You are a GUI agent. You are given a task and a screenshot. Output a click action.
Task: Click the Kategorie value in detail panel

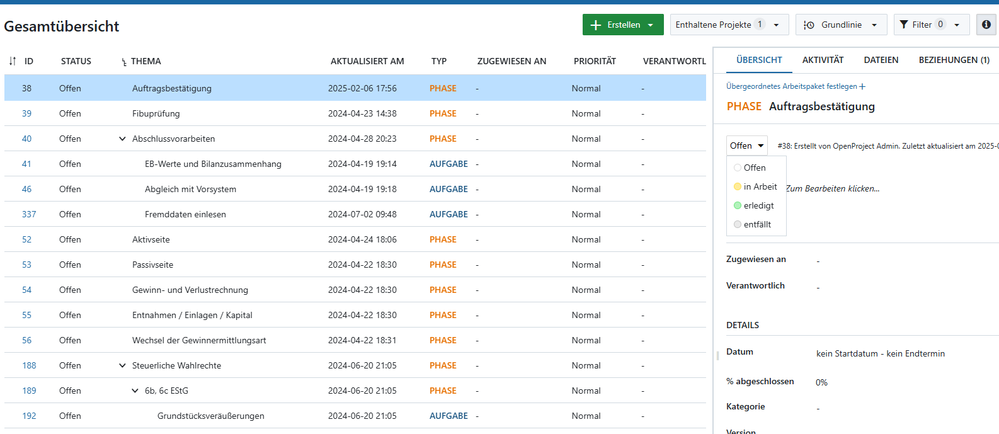[817, 408]
